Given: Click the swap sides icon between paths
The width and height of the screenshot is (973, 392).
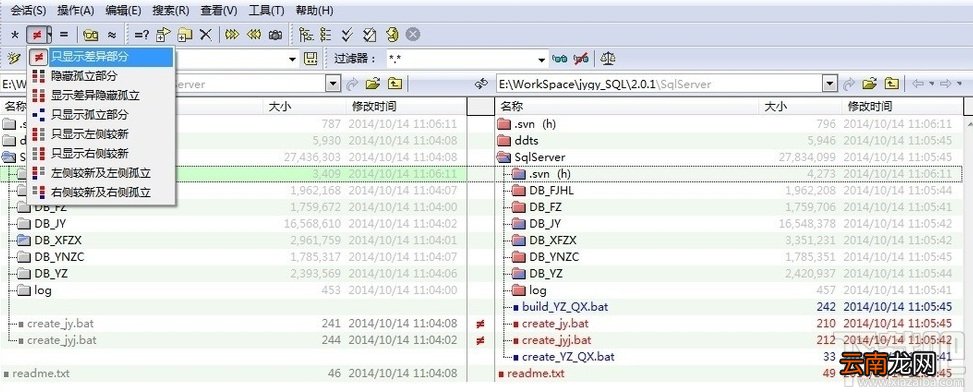Looking at the screenshot, I should [x=480, y=83].
